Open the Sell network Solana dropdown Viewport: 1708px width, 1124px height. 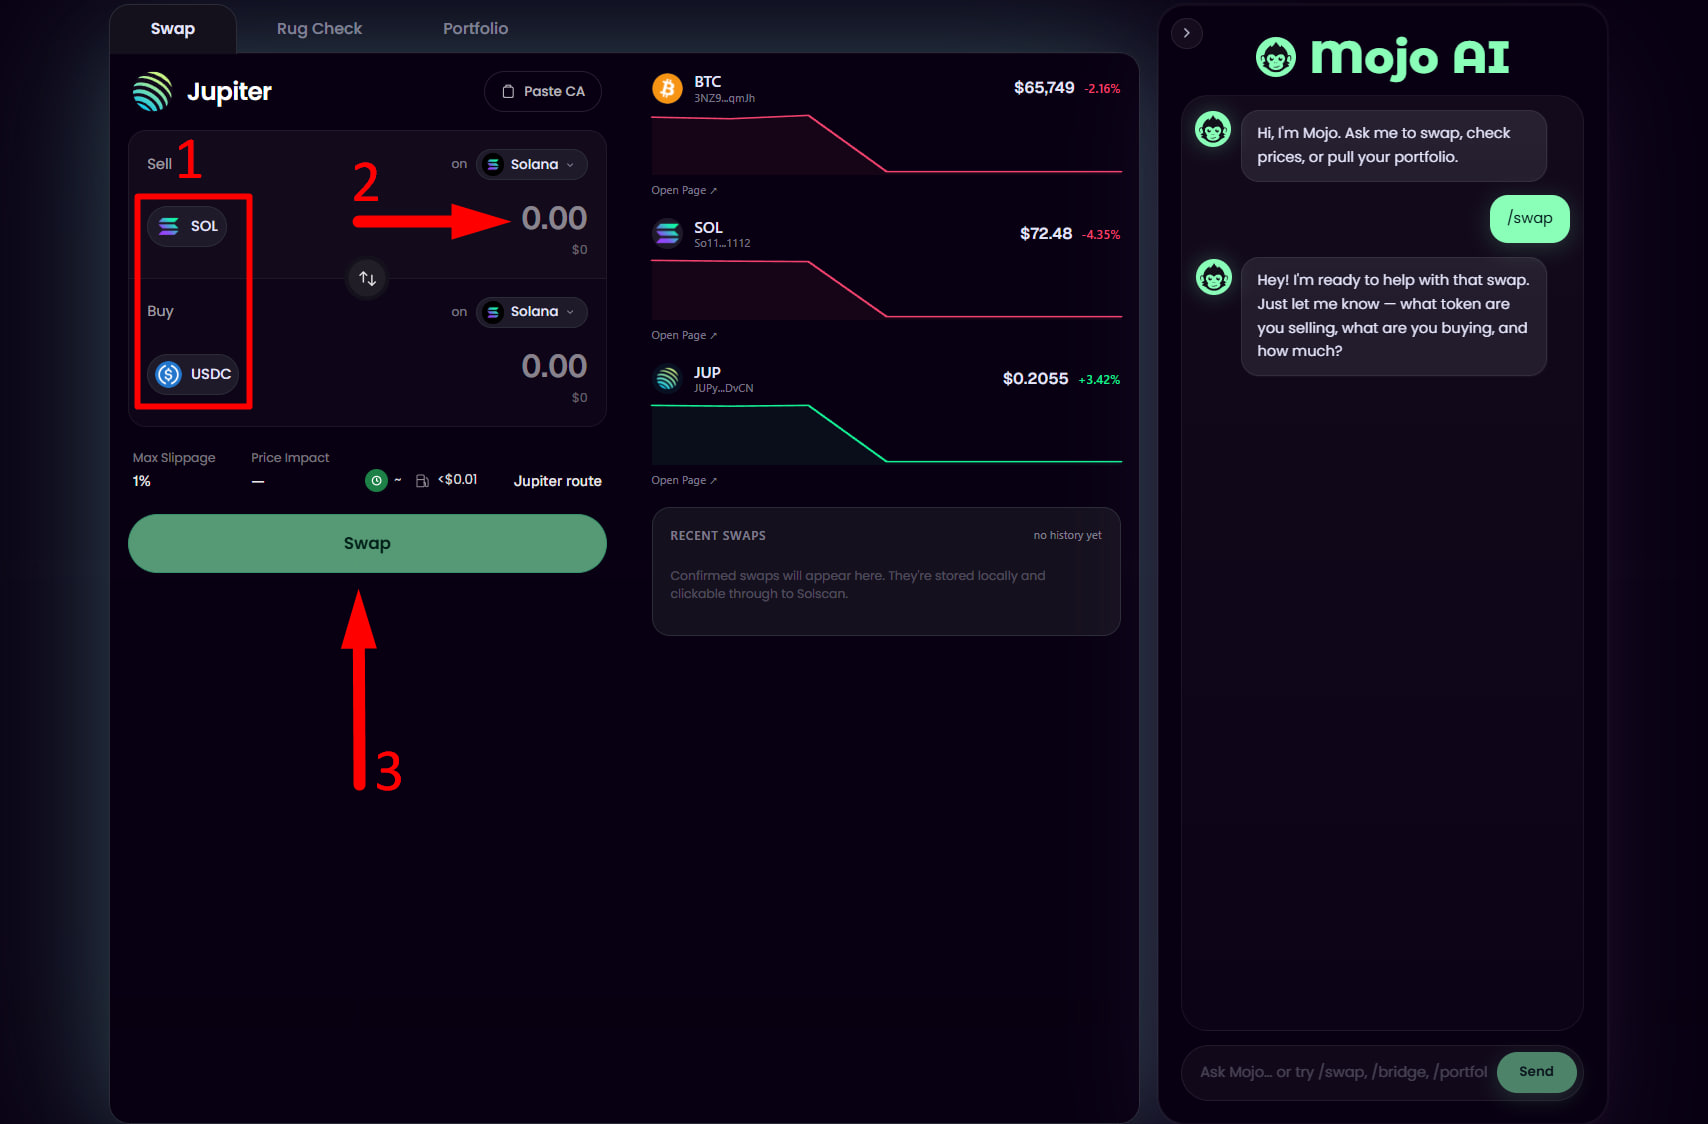[532, 164]
